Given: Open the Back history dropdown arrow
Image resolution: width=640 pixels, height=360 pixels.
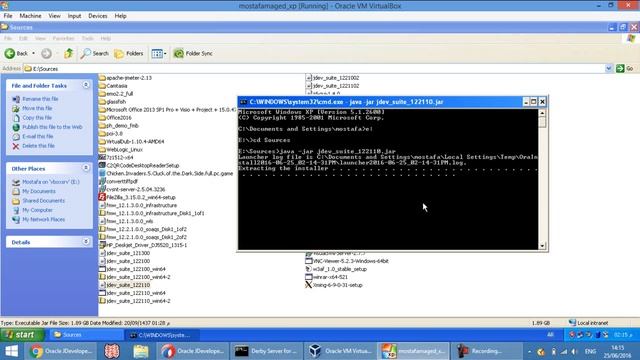Looking at the screenshot, I should (33, 53).
